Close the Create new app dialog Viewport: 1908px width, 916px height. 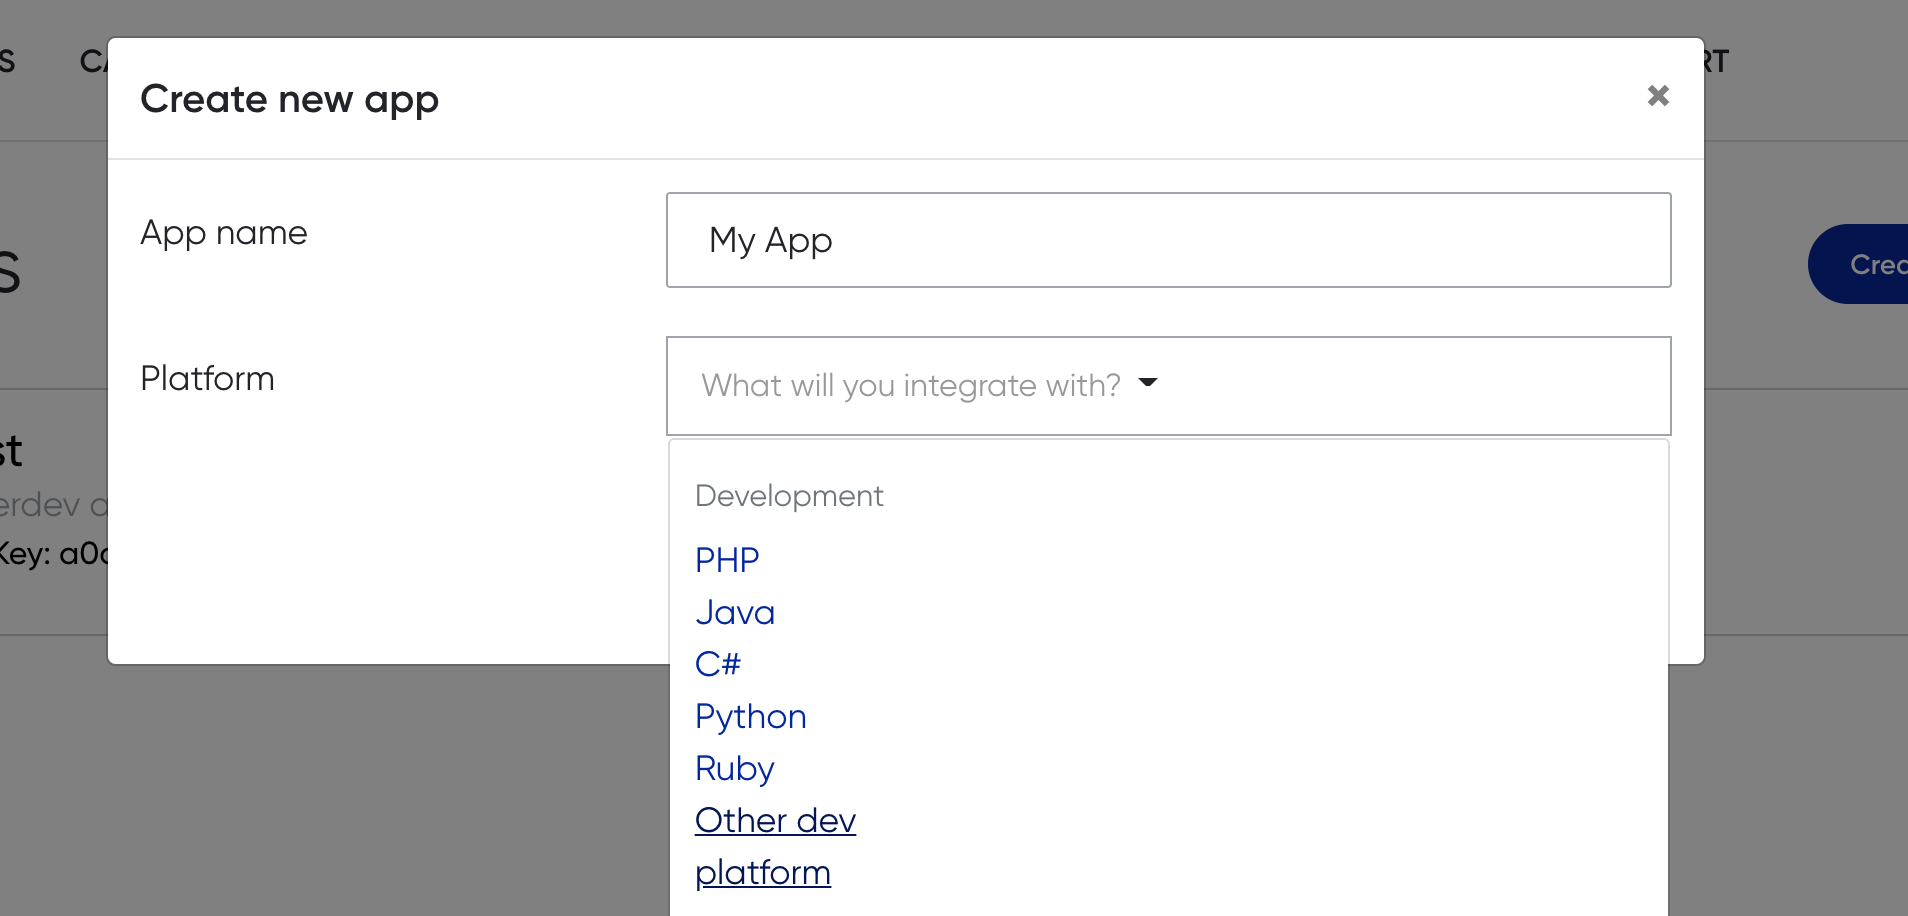click(x=1658, y=96)
